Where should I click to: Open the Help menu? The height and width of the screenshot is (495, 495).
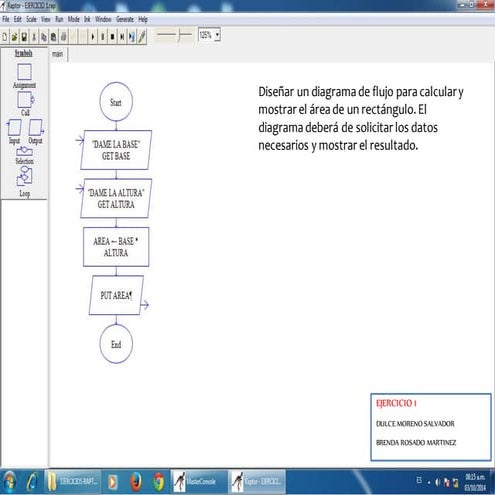[x=143, y=19]
